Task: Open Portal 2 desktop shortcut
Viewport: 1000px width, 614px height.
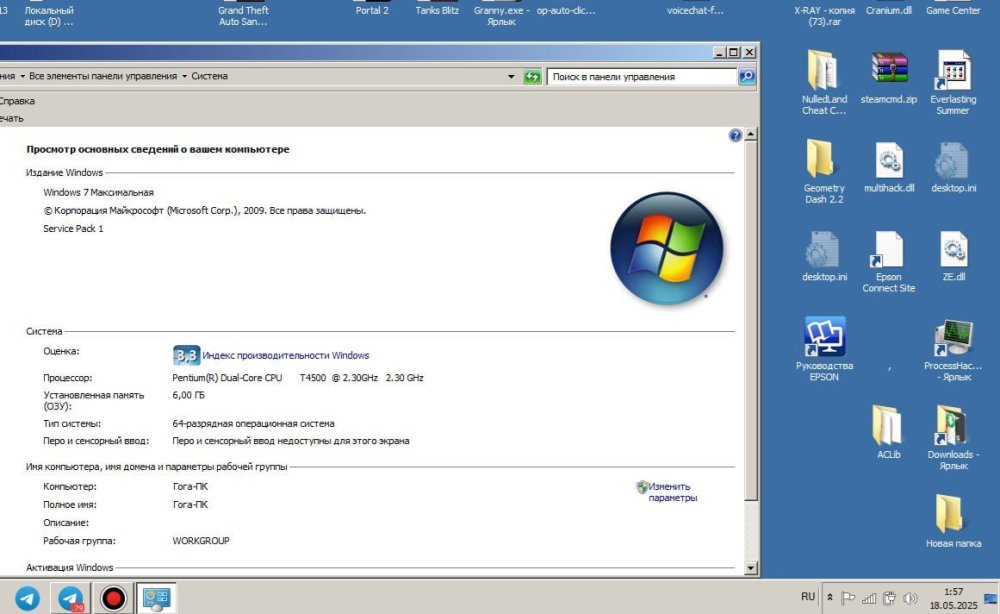Action: click(372, 8)
